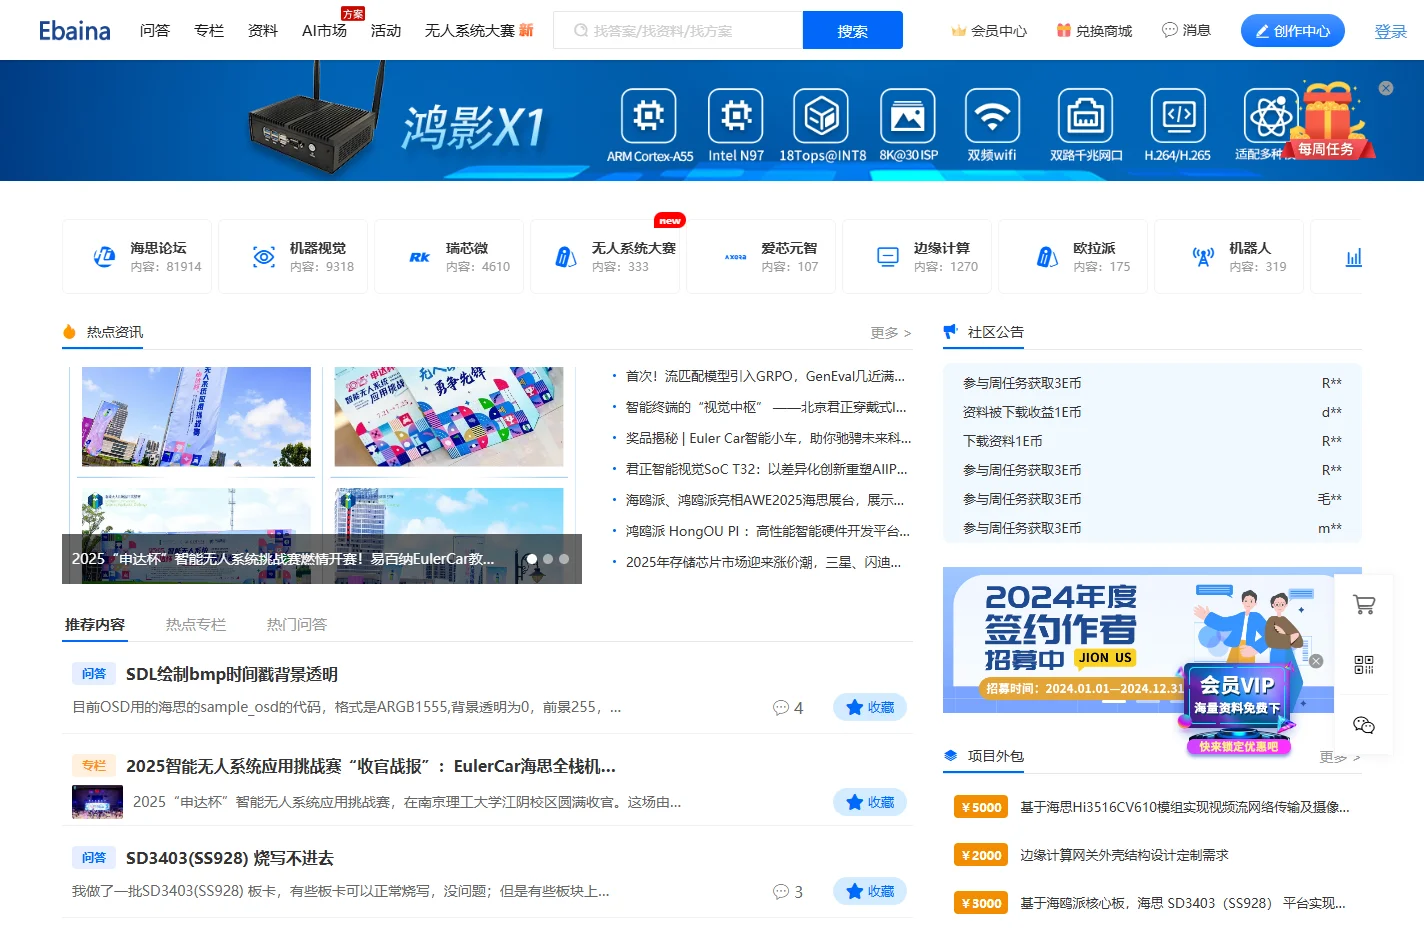The width and height of the screenshot is (1424, 933).
Task: Open 消息 messages
Action: click(x=1186, y=31)
